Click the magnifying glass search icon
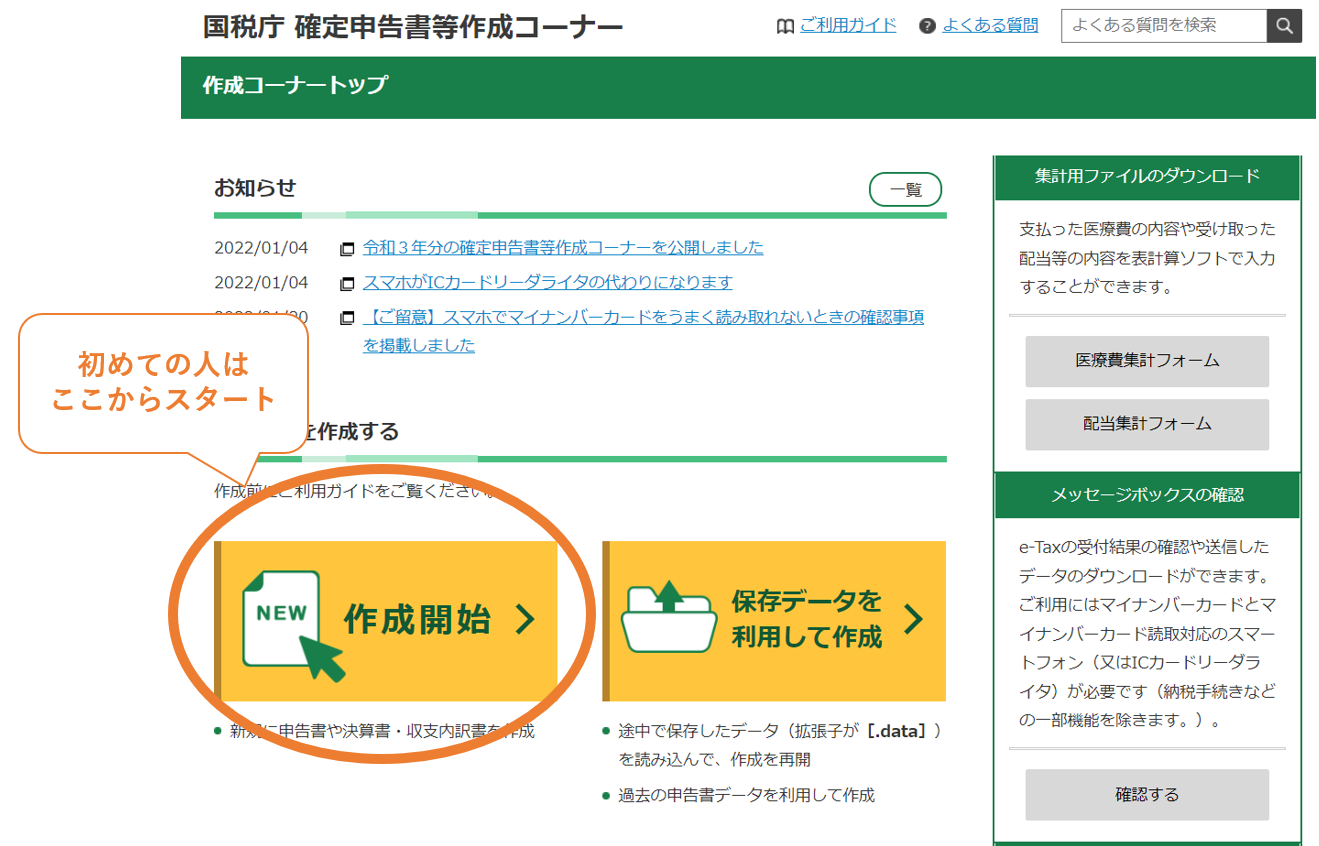The width and height of the screenshot is (1319, 846). pos(1284,26)
